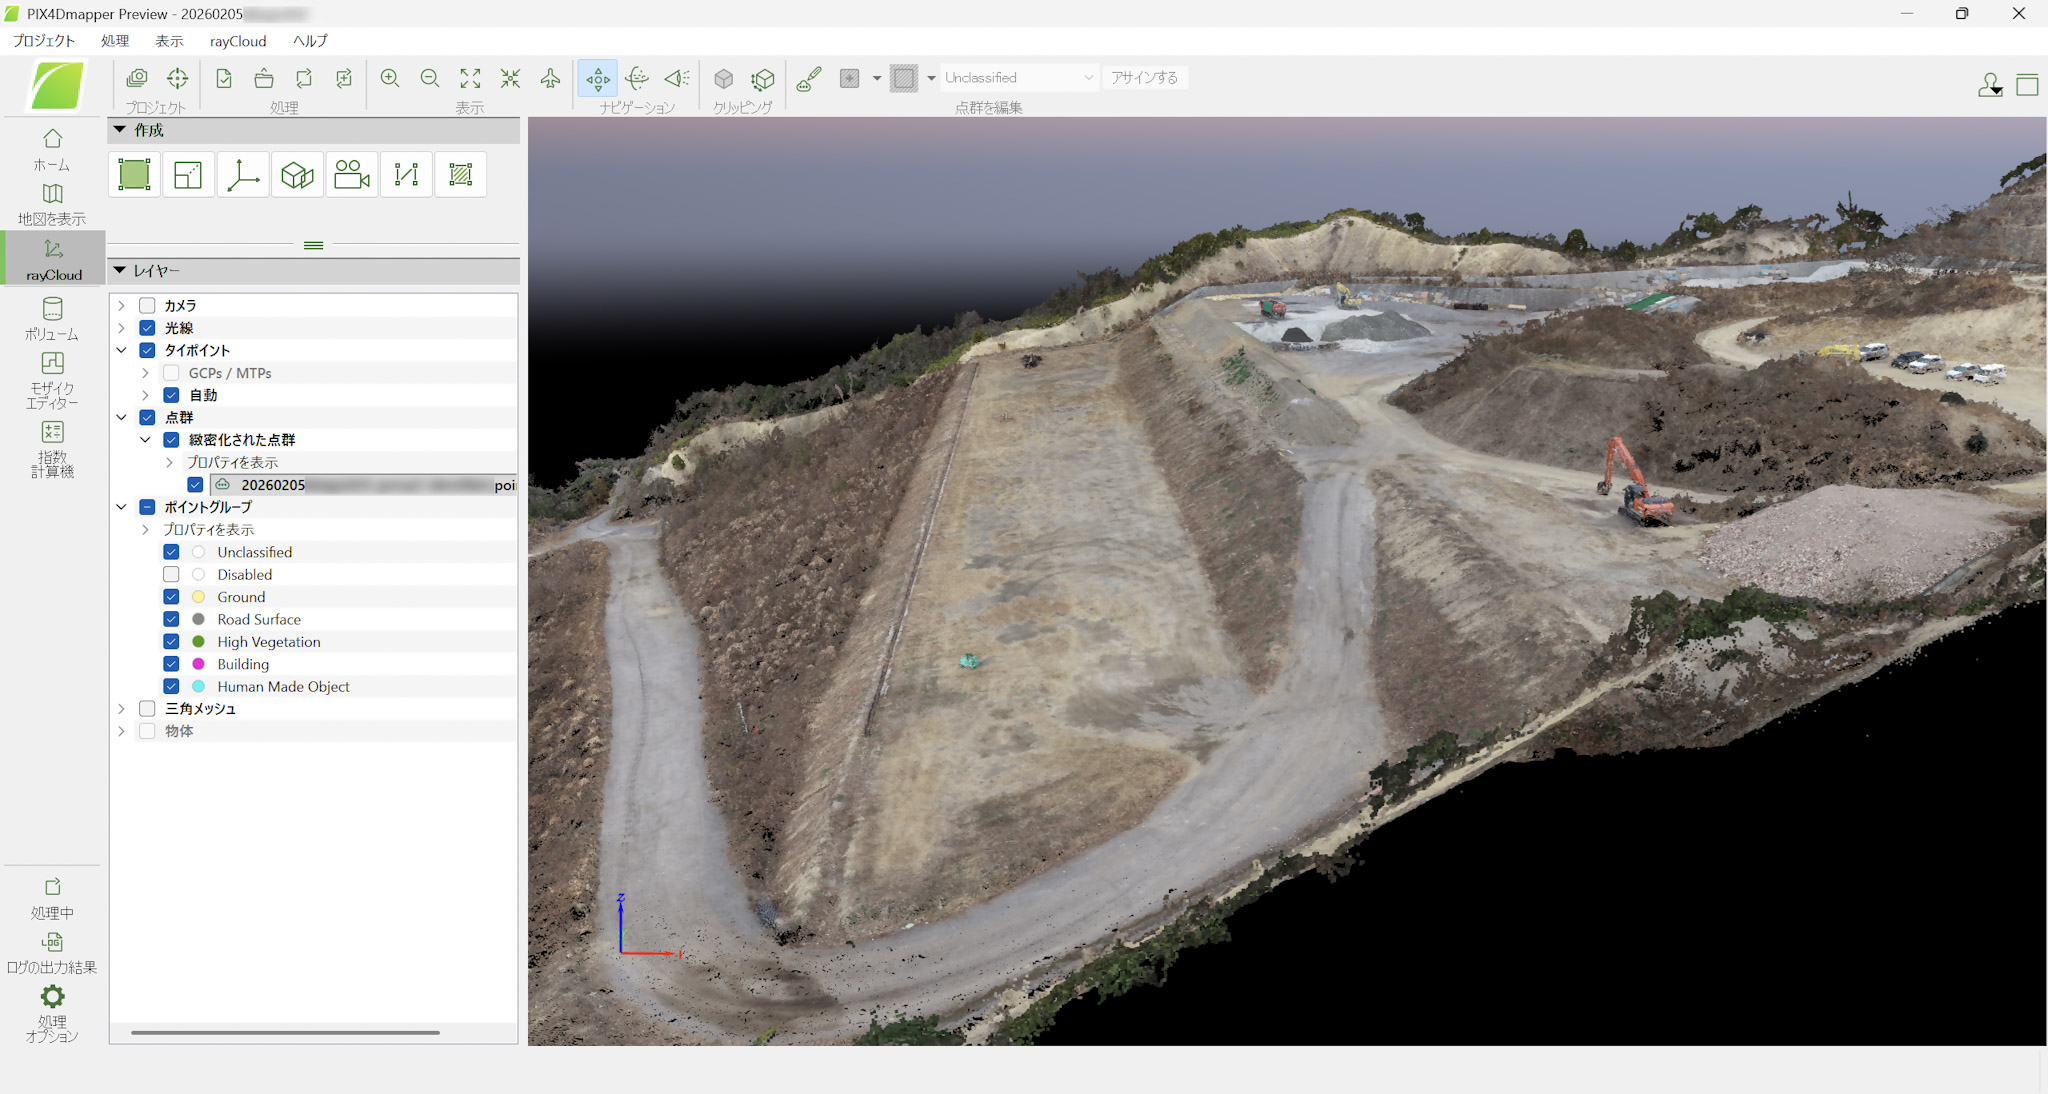Open the モザイクエディター view
The height and width of the screenshot is (1094, 2048).
pos(52,380)
